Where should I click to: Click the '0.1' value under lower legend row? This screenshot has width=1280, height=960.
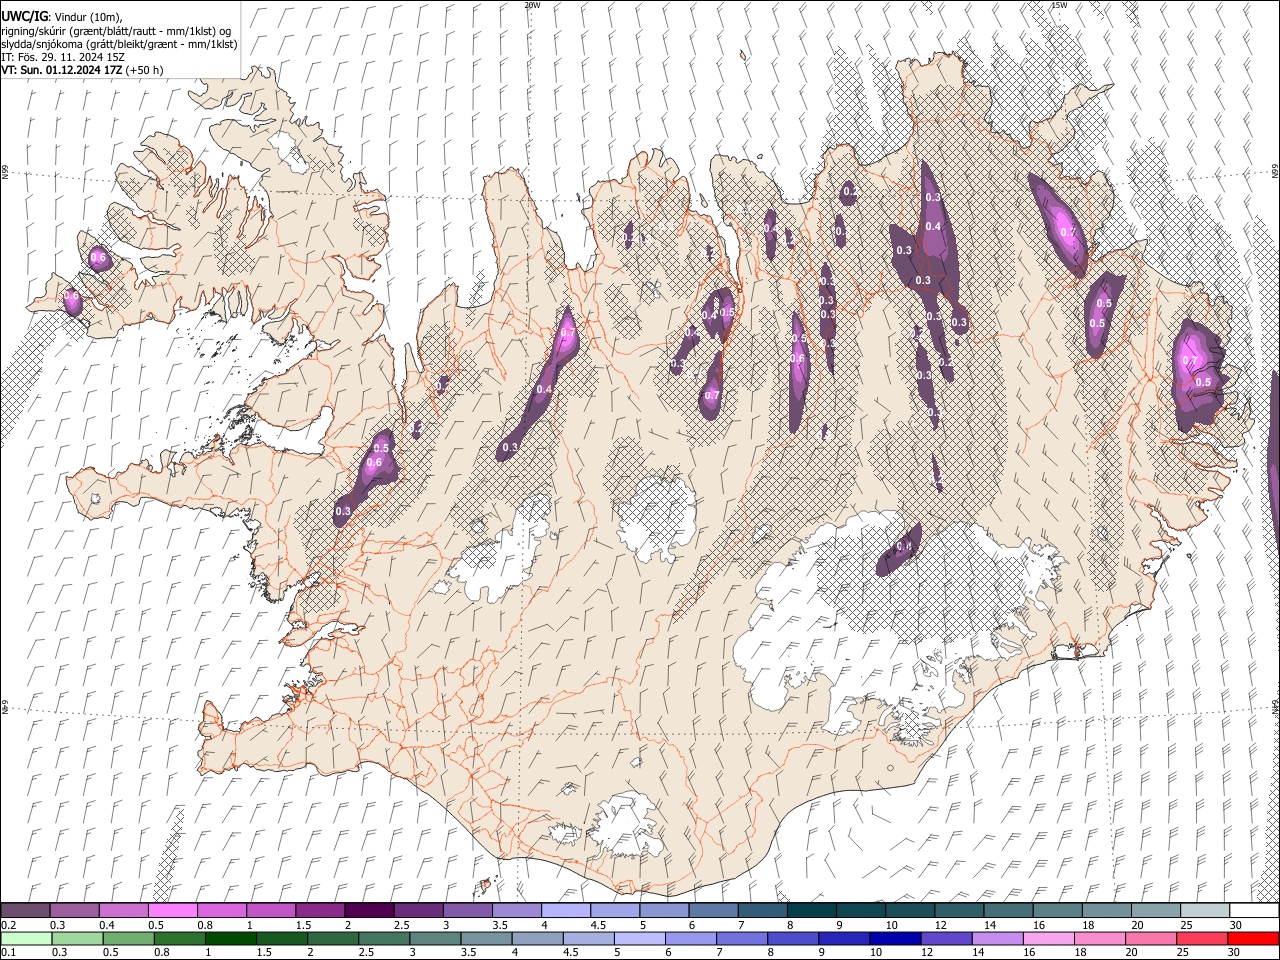point(9,952)
